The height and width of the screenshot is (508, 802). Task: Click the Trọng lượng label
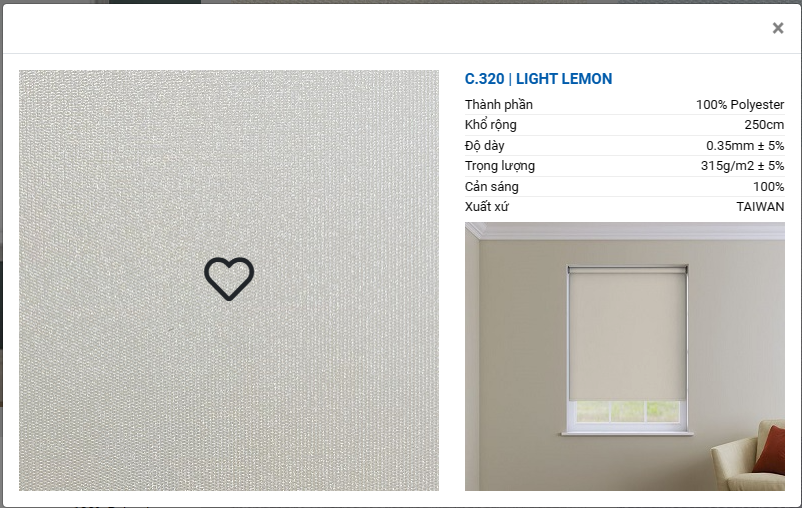[x=500, y=166]
